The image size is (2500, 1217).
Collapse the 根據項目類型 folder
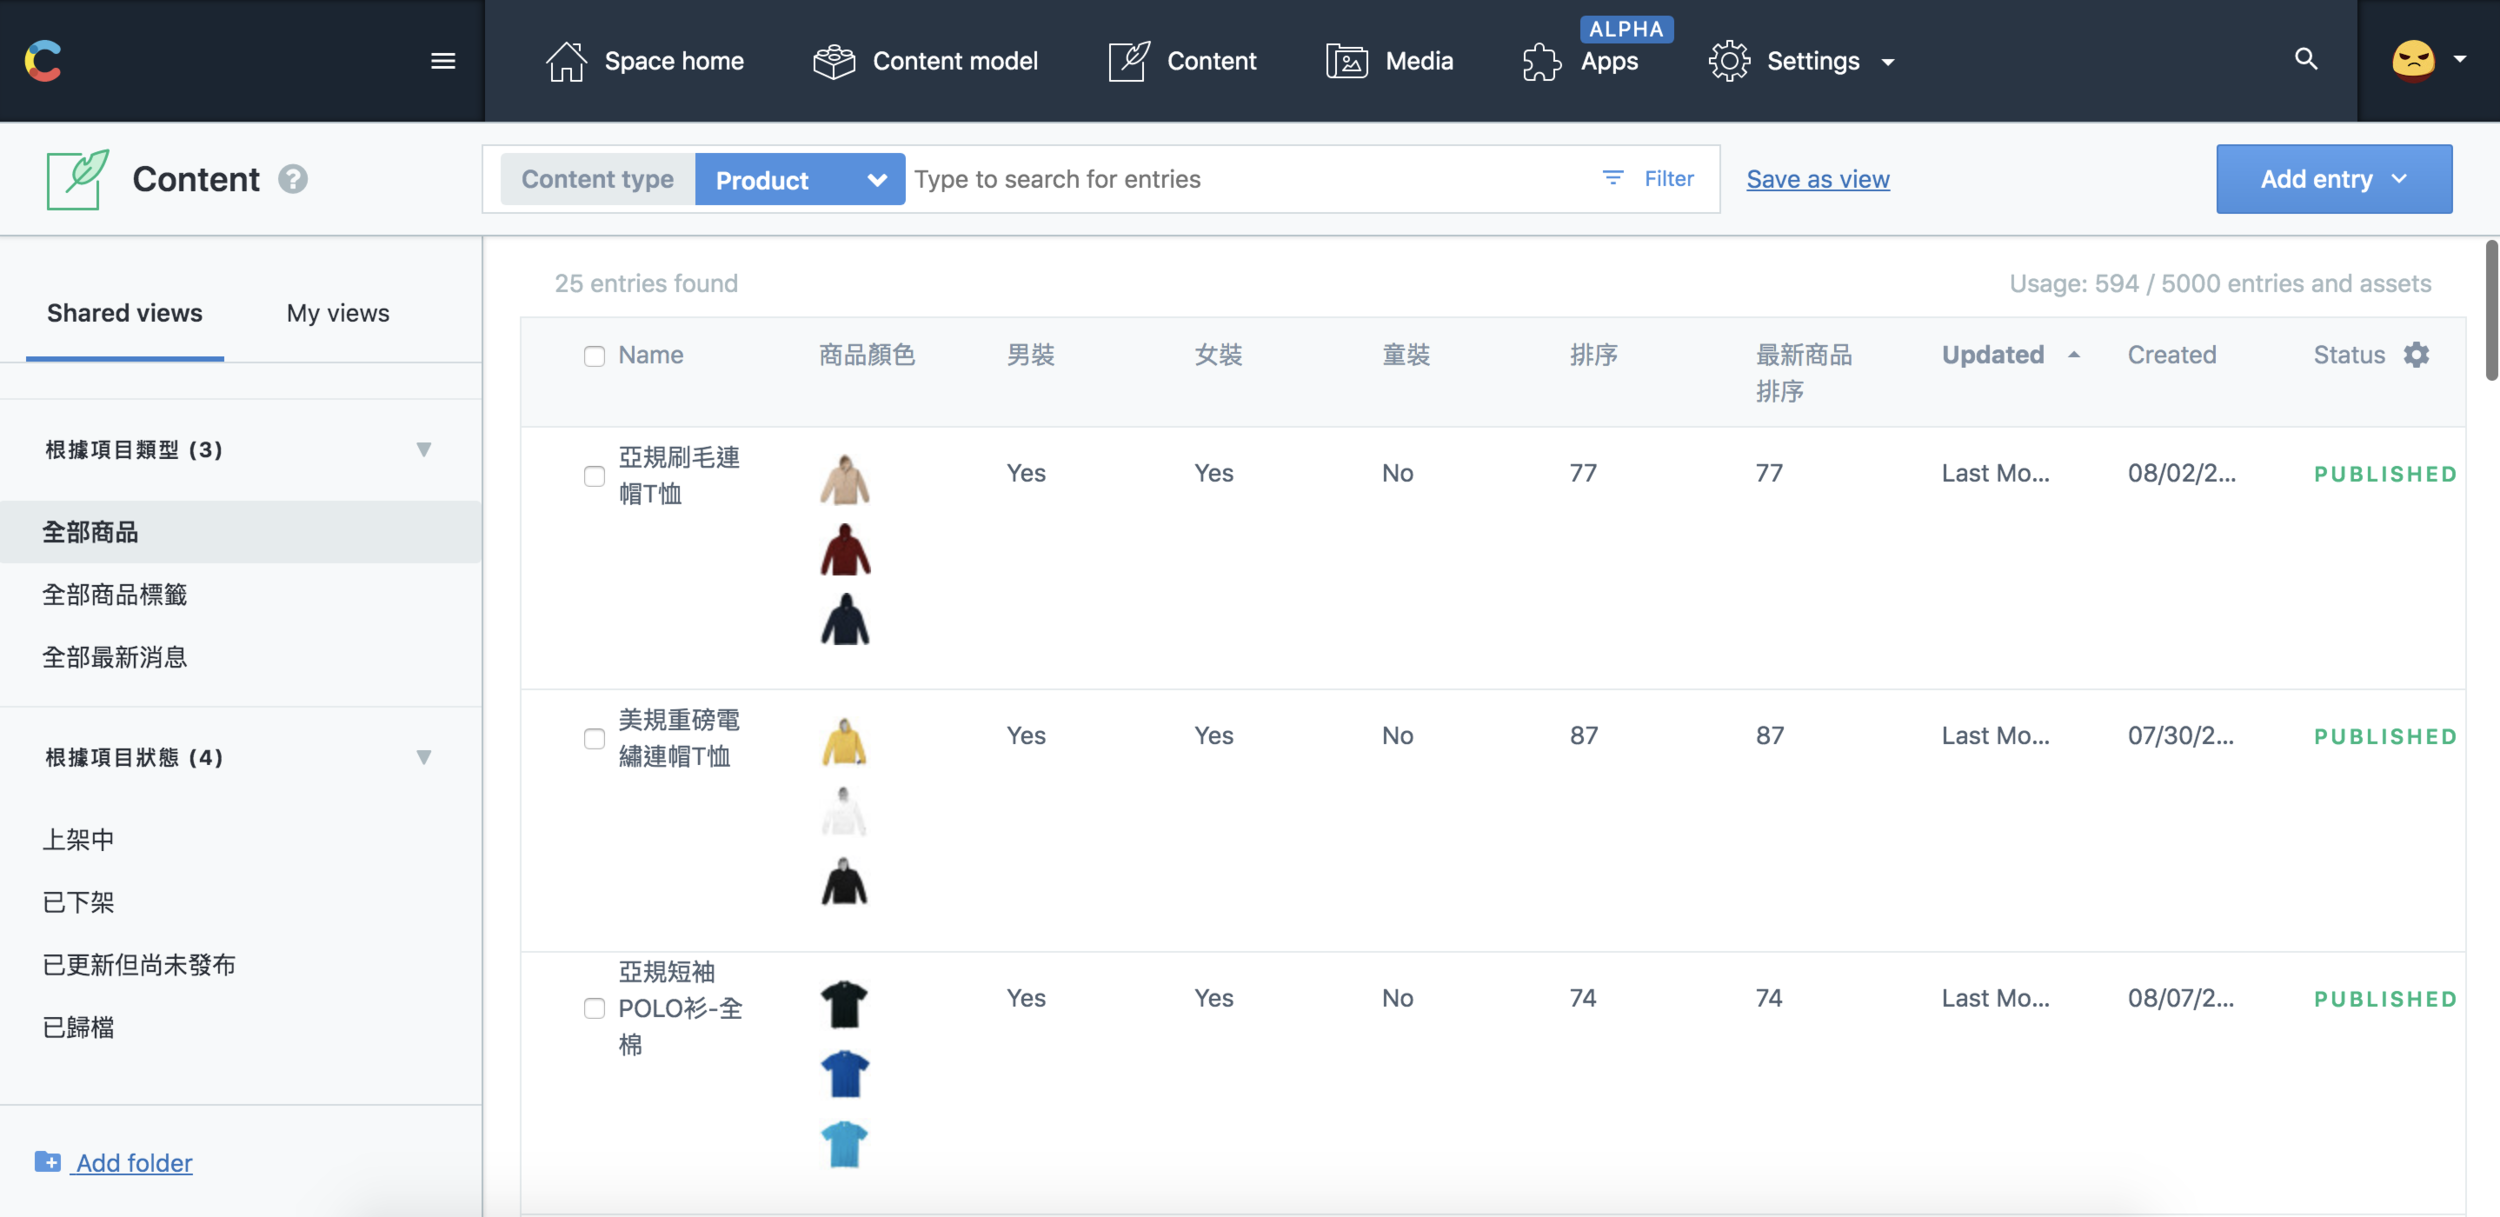[424, 450]
